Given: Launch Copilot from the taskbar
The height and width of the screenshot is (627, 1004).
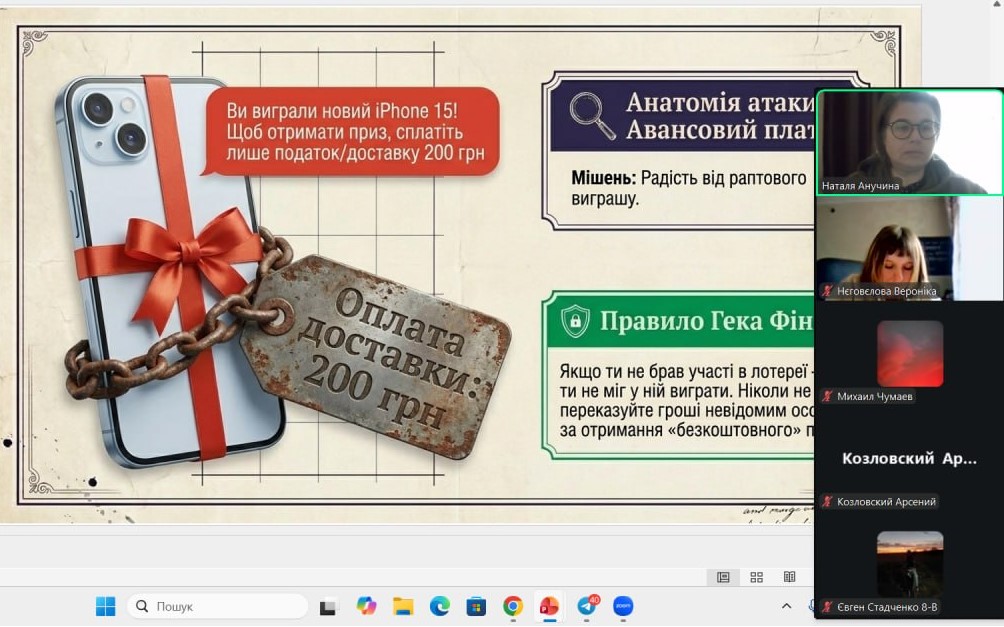Looking at the screenshot, I should click(366, 606).
